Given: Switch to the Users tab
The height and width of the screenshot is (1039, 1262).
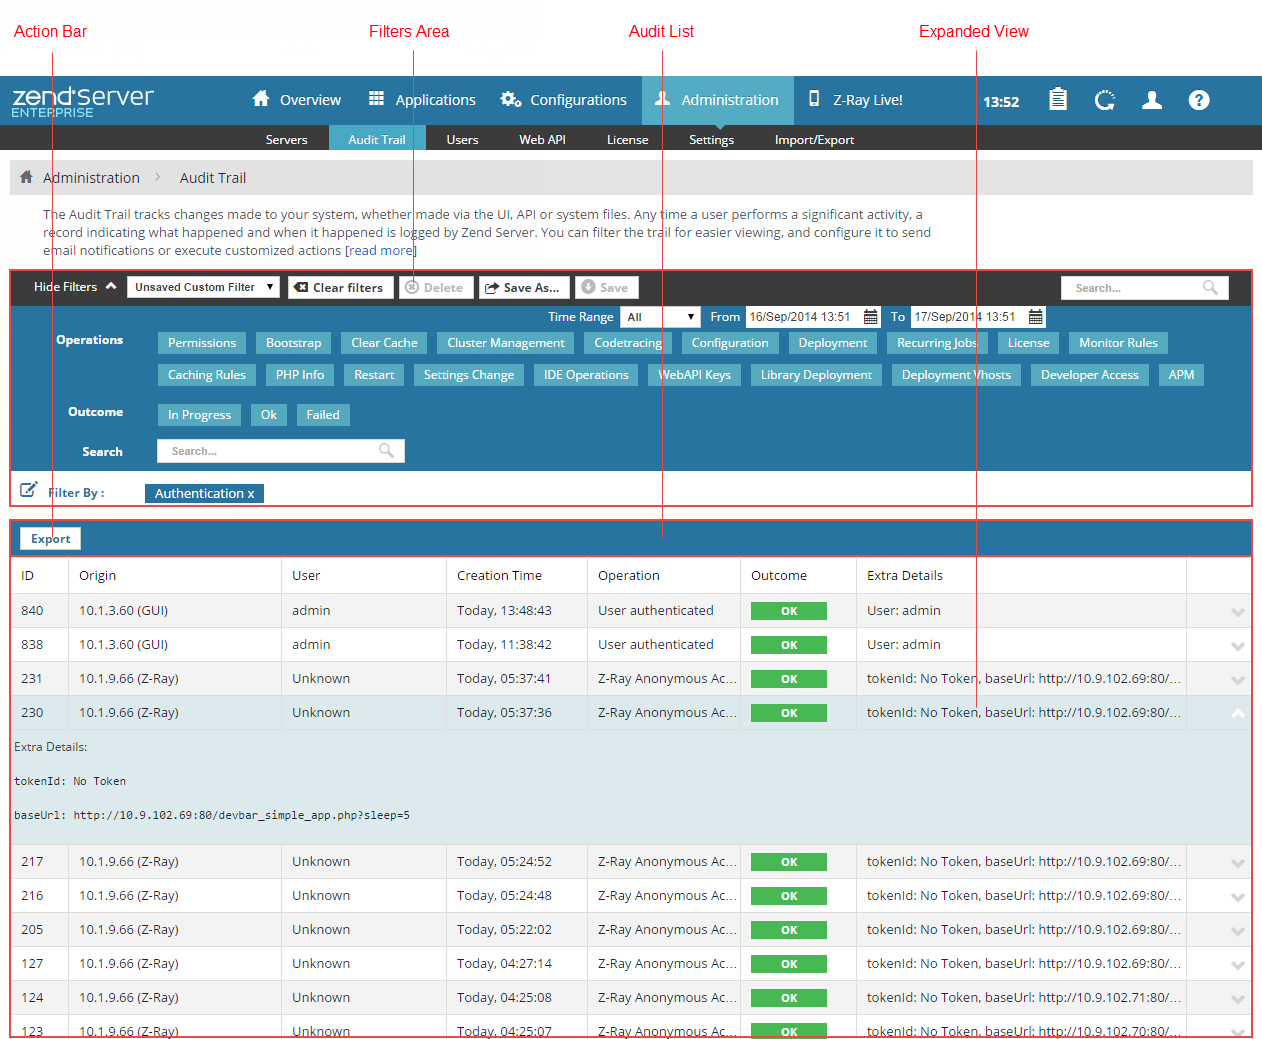Looking at the screenshot, I should click(462, 140).
